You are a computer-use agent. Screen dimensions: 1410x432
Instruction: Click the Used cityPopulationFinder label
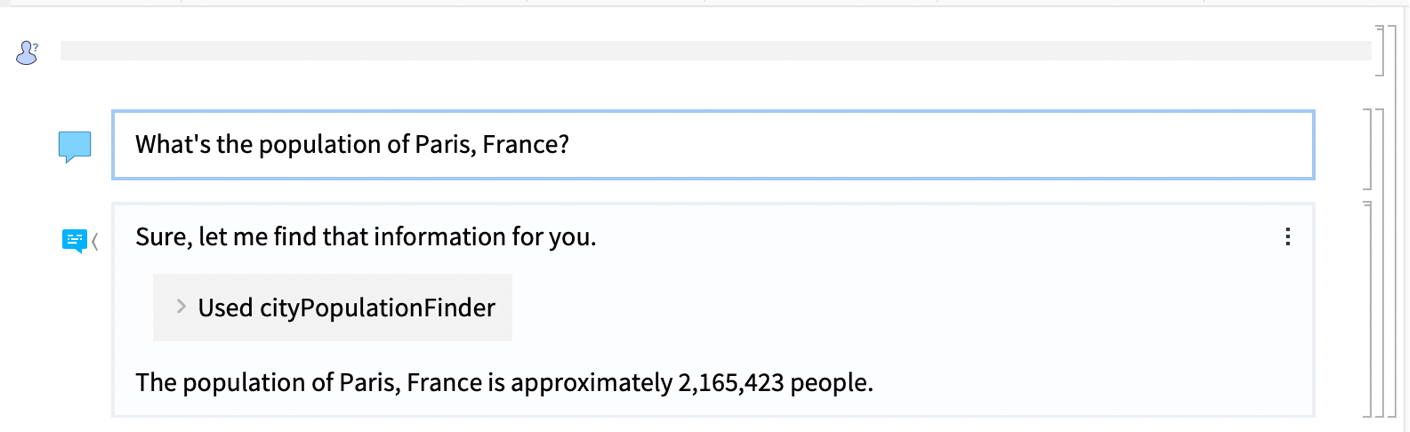tap(346, 308)
